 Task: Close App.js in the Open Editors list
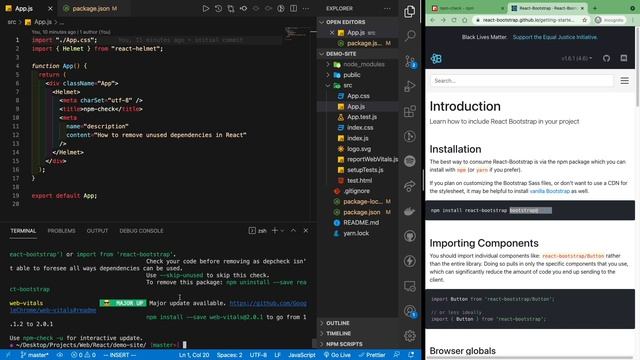[x=331, y=33]
